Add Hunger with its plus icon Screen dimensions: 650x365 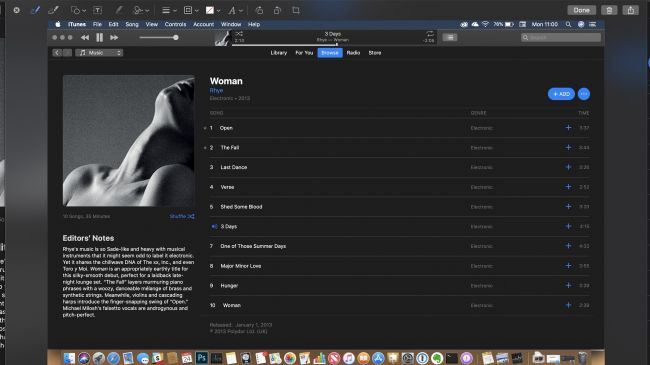pos(568,285)
